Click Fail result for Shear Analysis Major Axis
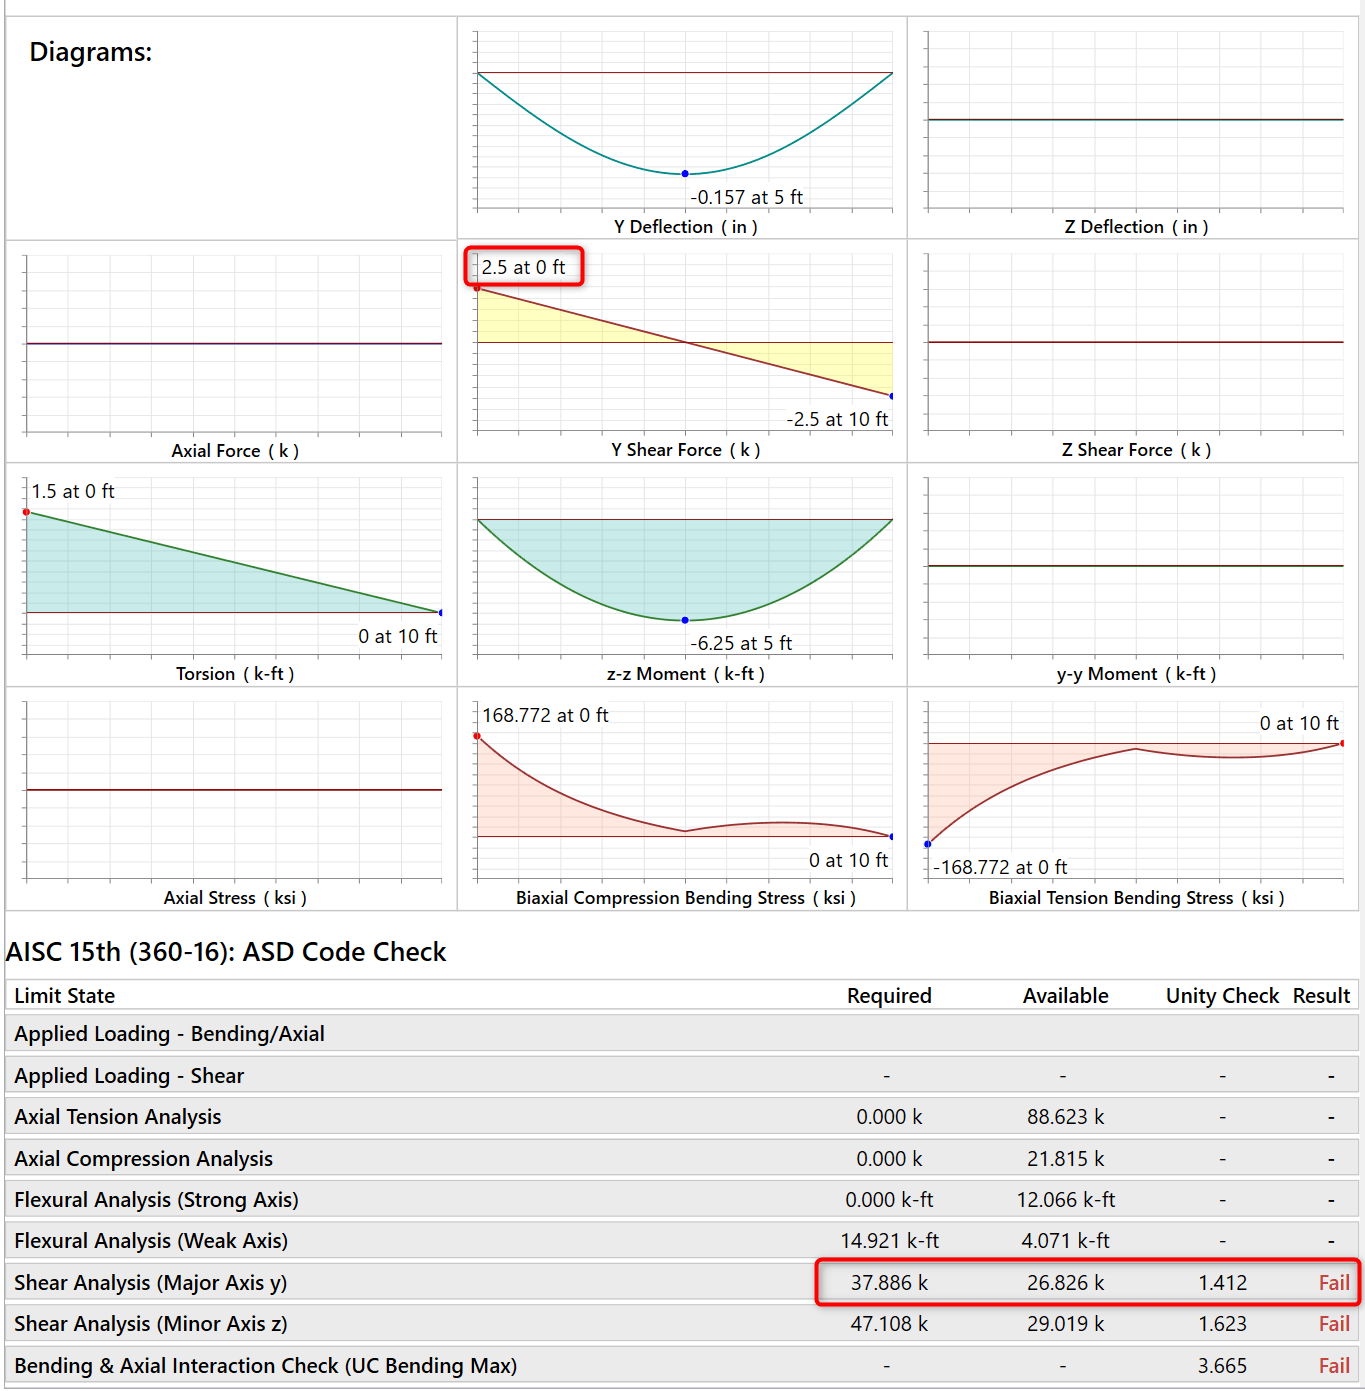 click(x=1334, y=1283)
